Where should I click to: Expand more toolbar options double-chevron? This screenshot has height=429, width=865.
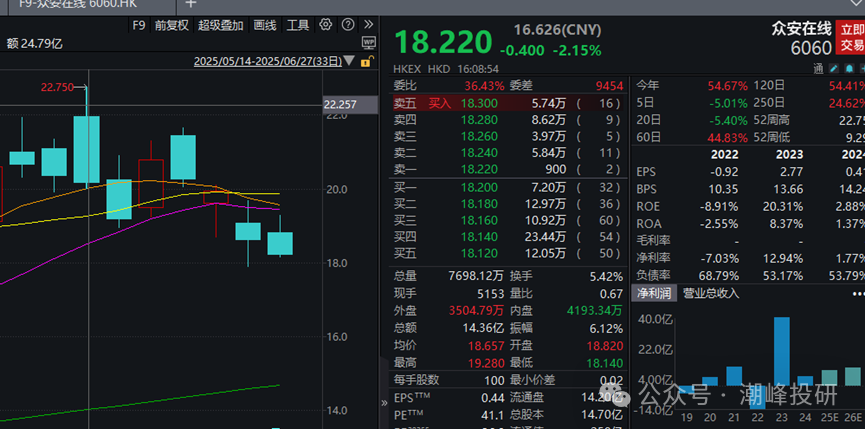pos(369,25)
